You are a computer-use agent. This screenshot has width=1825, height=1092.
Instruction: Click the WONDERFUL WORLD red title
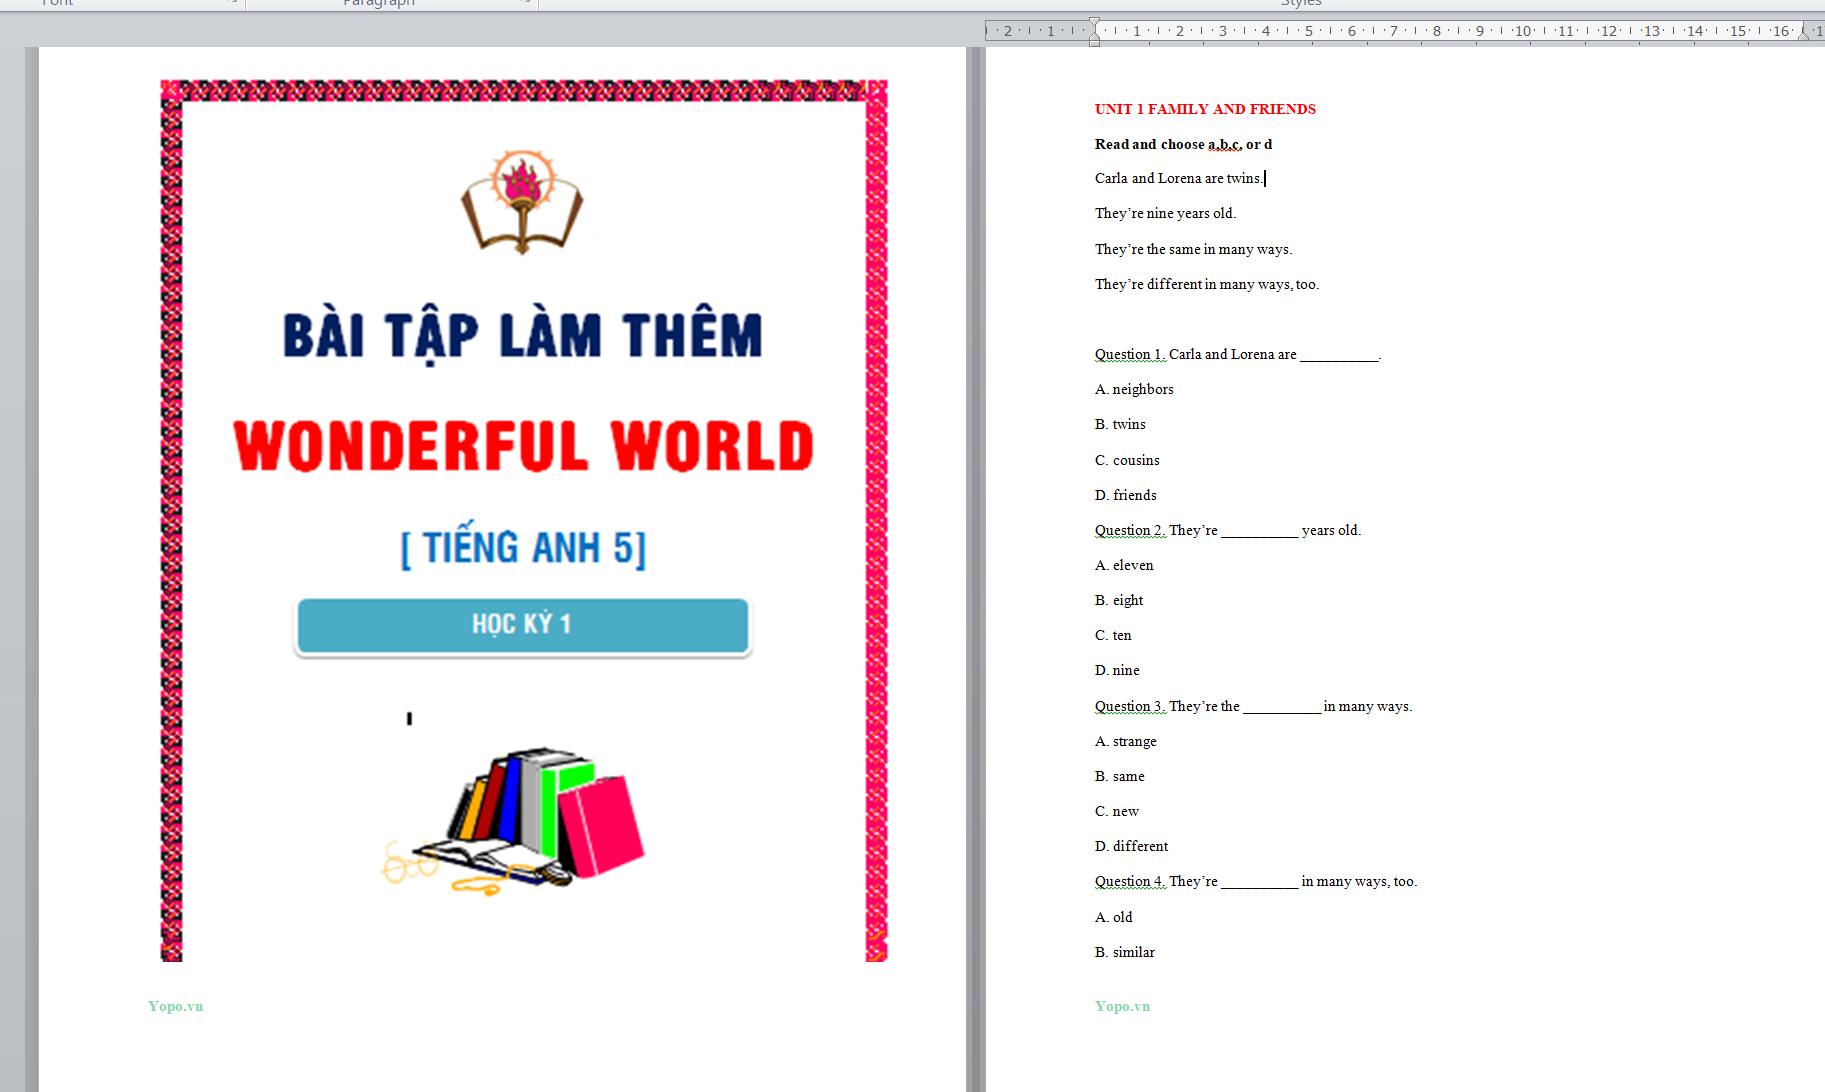pos(523,446)
